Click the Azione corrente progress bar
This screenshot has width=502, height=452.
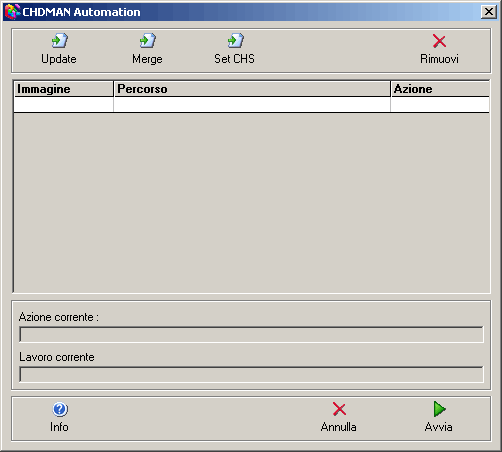pyautogui.click(x=251, y=334)
